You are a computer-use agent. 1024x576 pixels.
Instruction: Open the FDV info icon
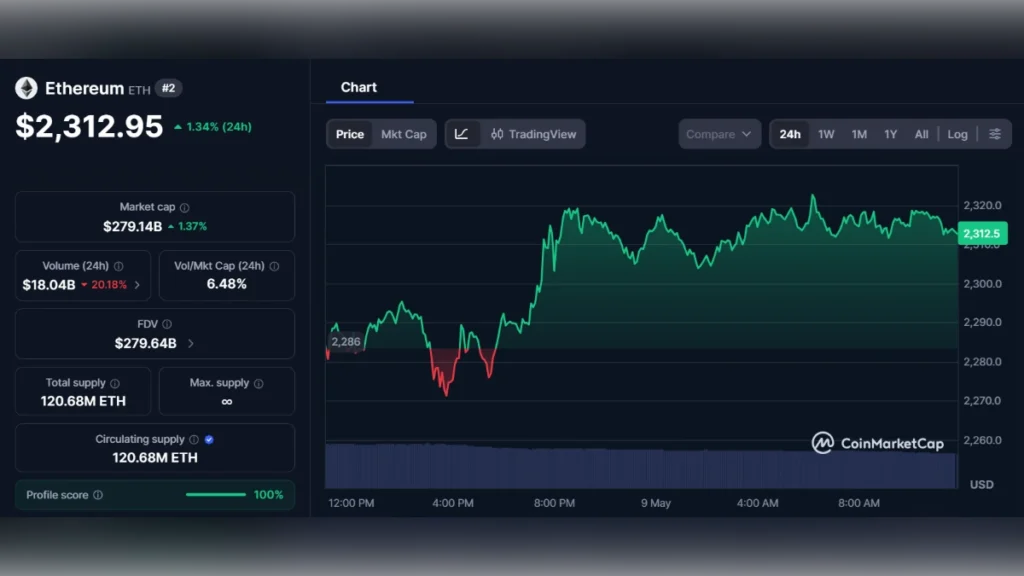(x=167, y=324)
